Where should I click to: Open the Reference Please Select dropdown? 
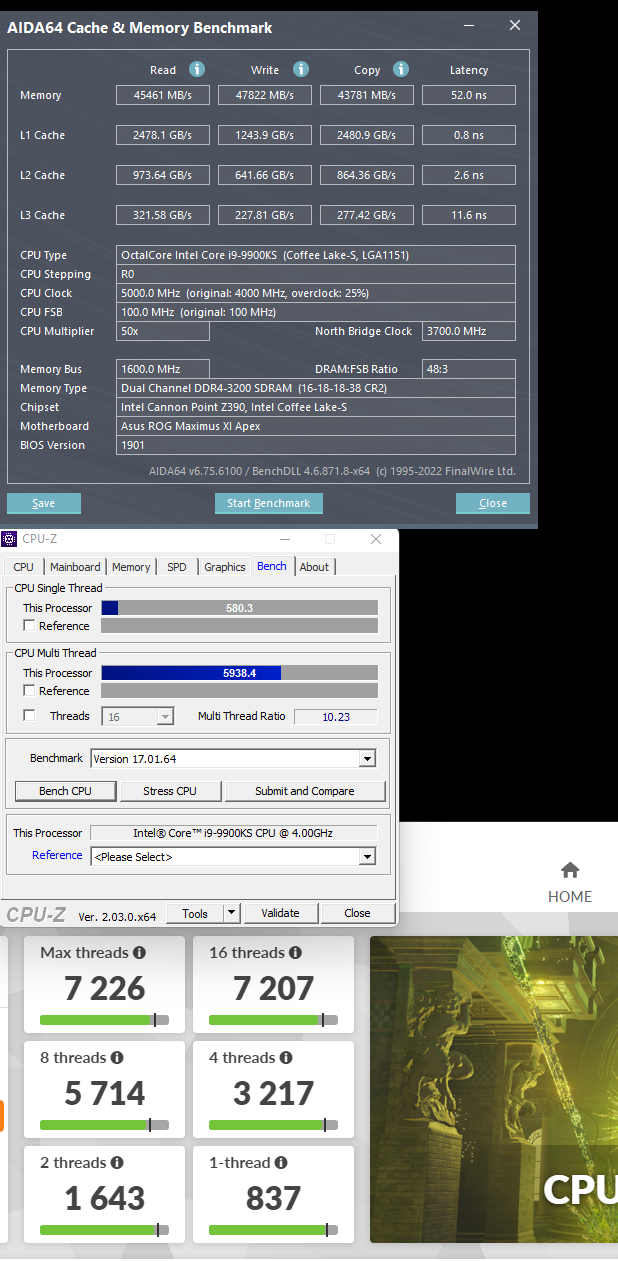click(x=233, y=857)
